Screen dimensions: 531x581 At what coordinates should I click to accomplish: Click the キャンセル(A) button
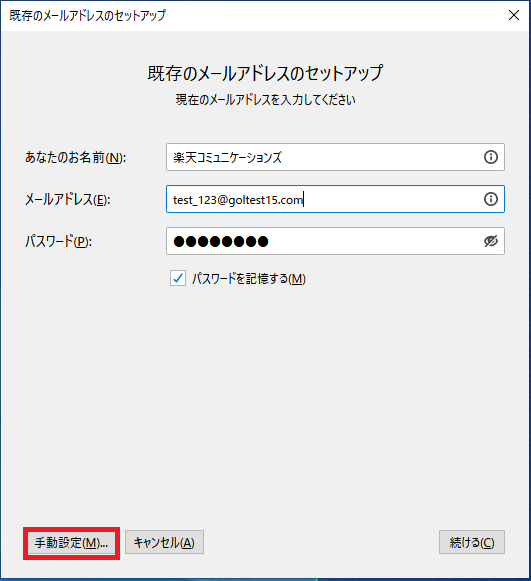coord(164,542)
